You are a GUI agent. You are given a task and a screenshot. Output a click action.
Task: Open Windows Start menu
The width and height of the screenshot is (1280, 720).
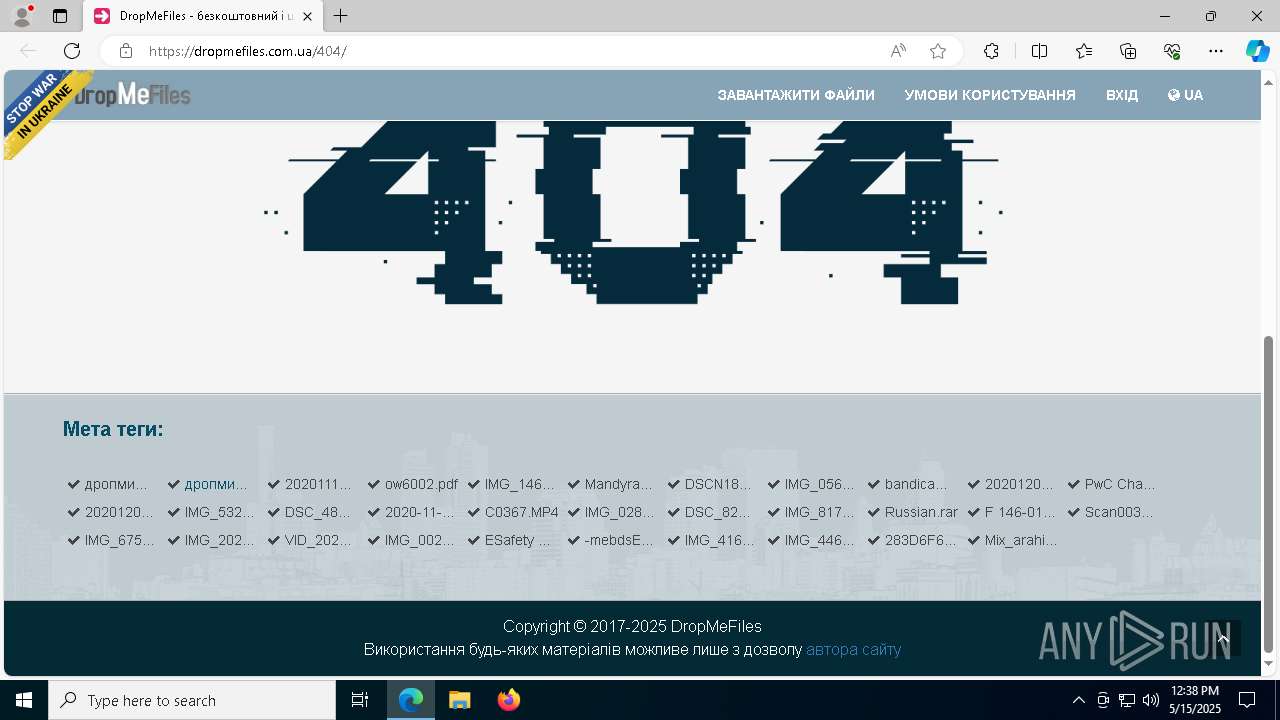[24, 700]
